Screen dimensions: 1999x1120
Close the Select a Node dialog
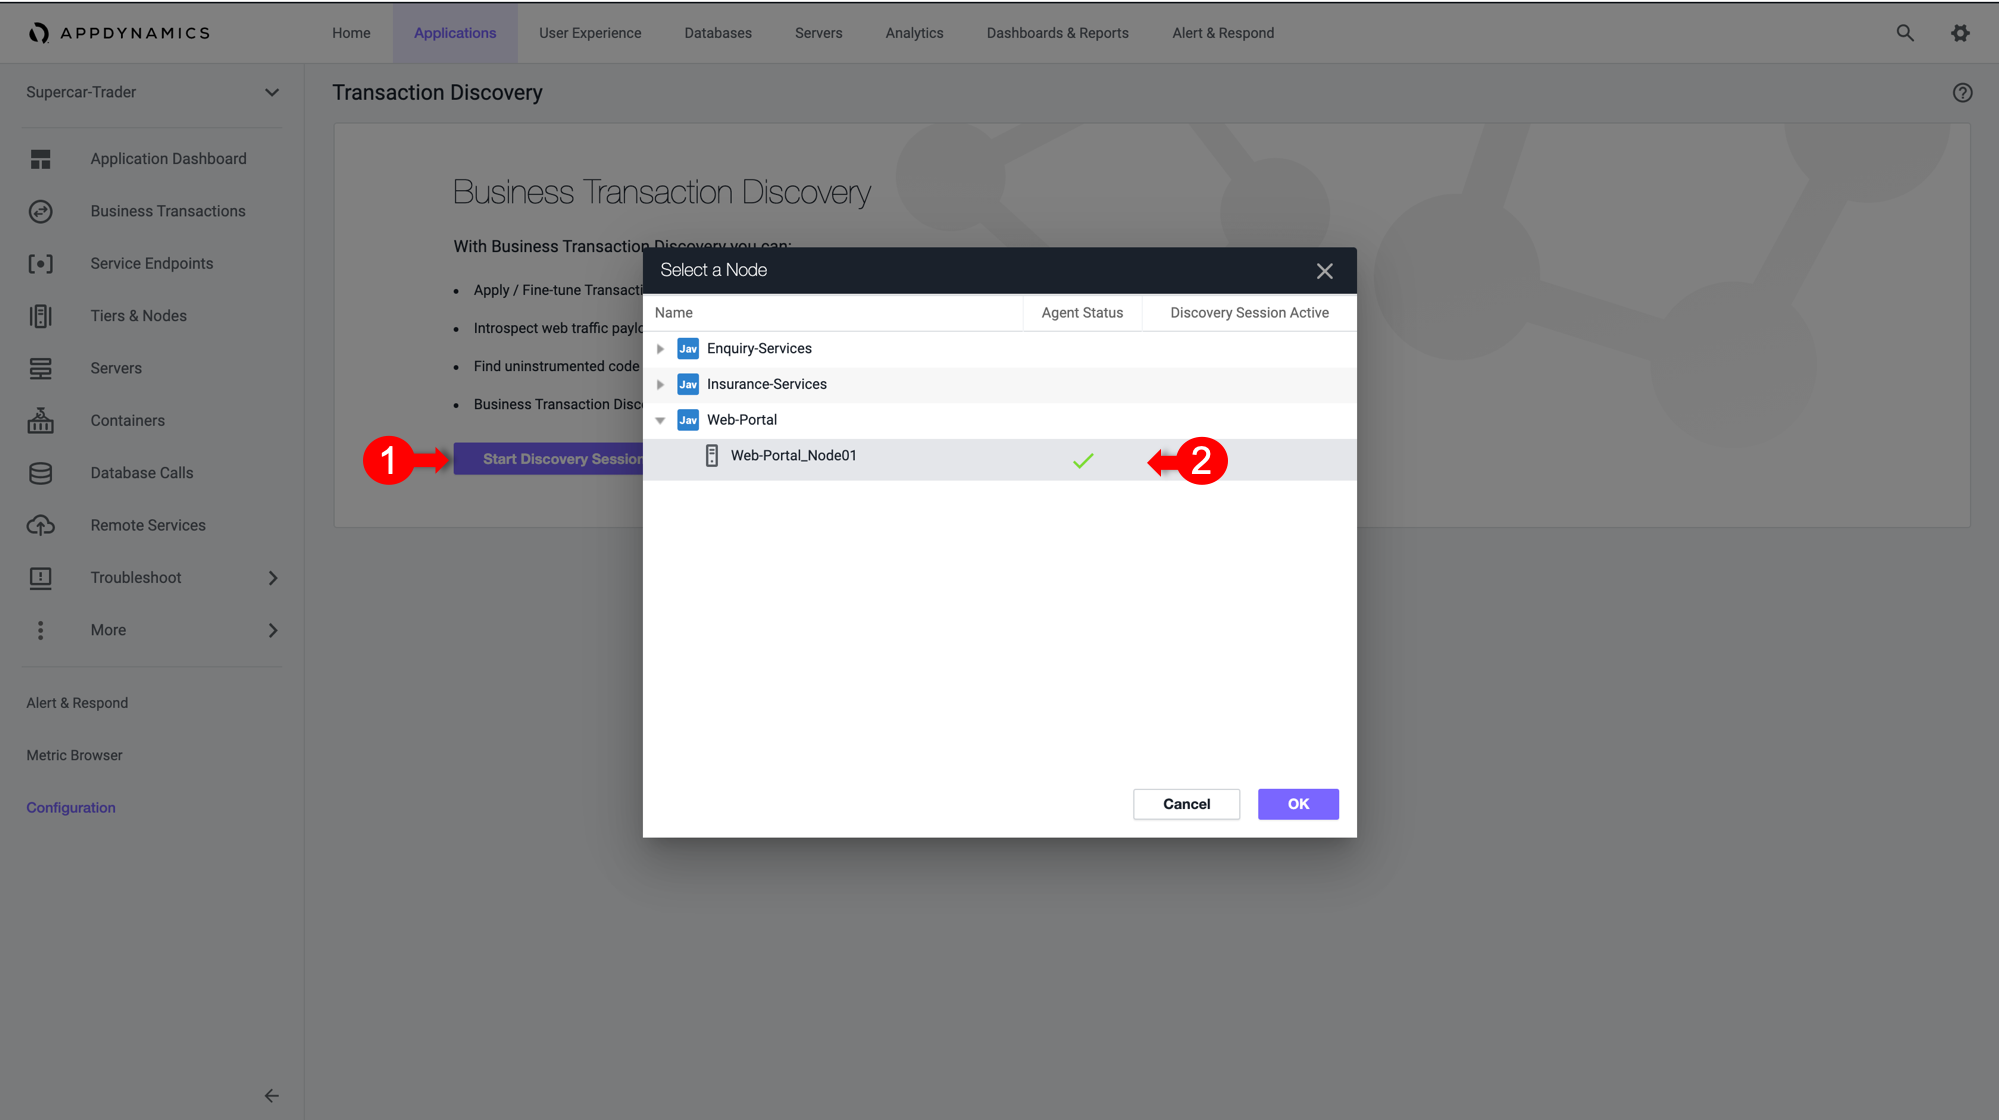tap(1324, 271)
